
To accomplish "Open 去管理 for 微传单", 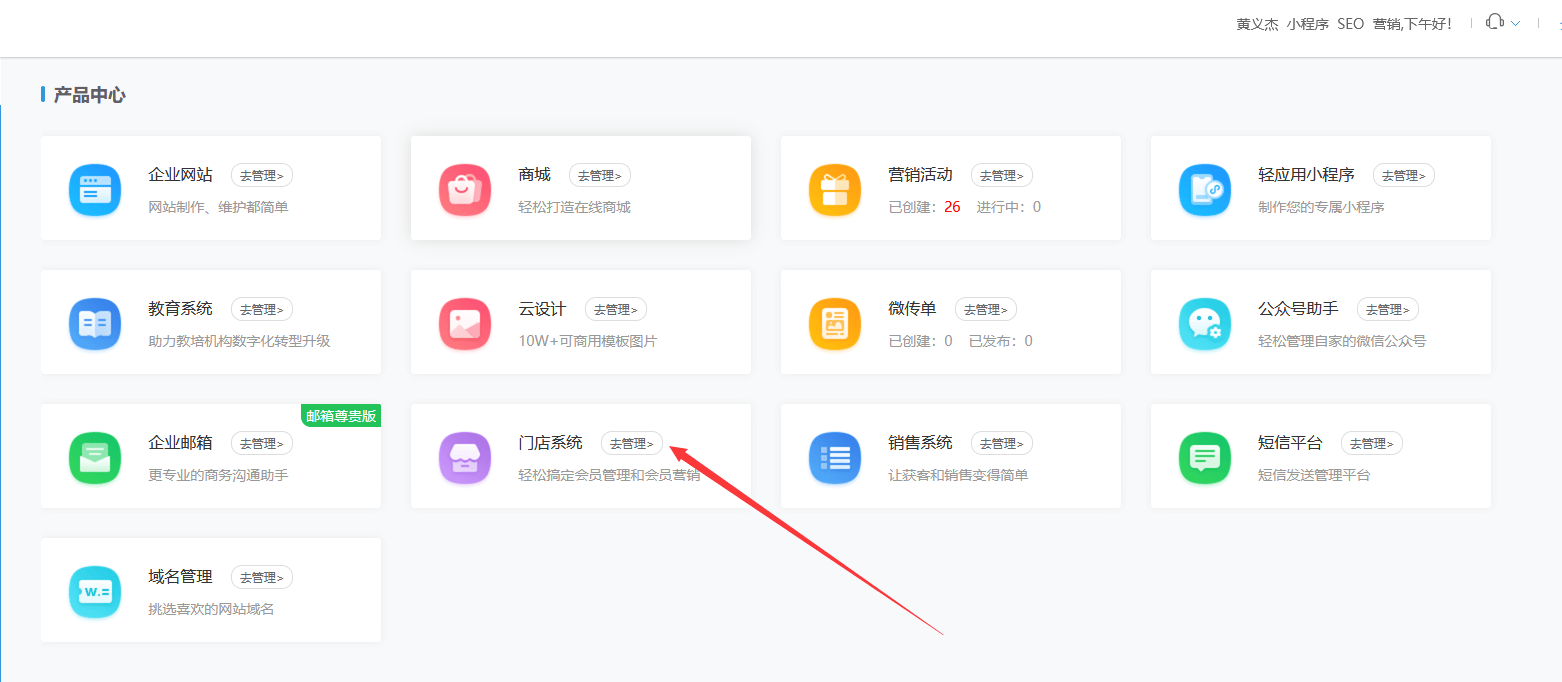I will (986, 309).
